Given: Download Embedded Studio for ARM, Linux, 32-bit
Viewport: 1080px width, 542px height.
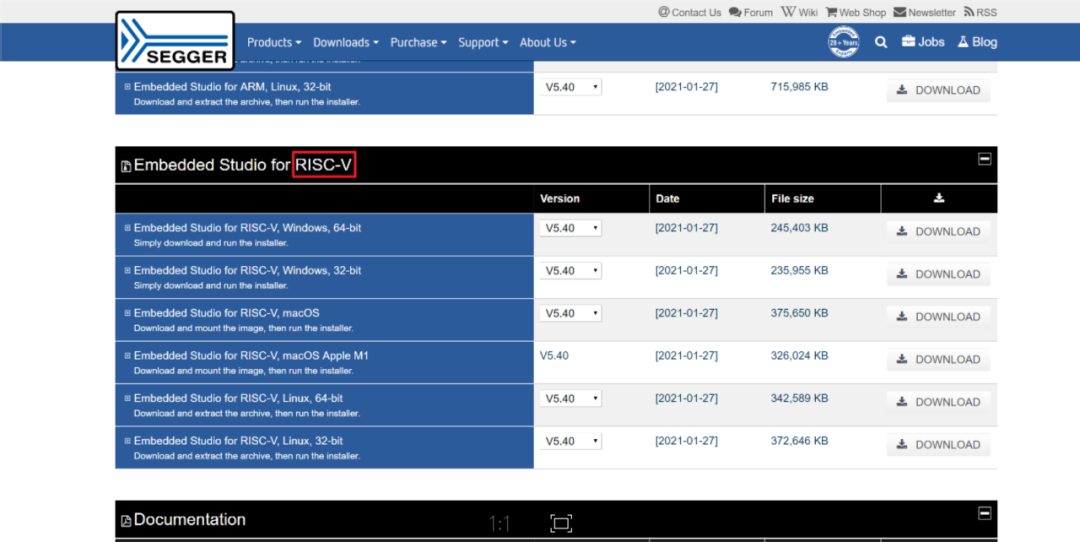Looking at the screenshot, I should pos(938,90).
